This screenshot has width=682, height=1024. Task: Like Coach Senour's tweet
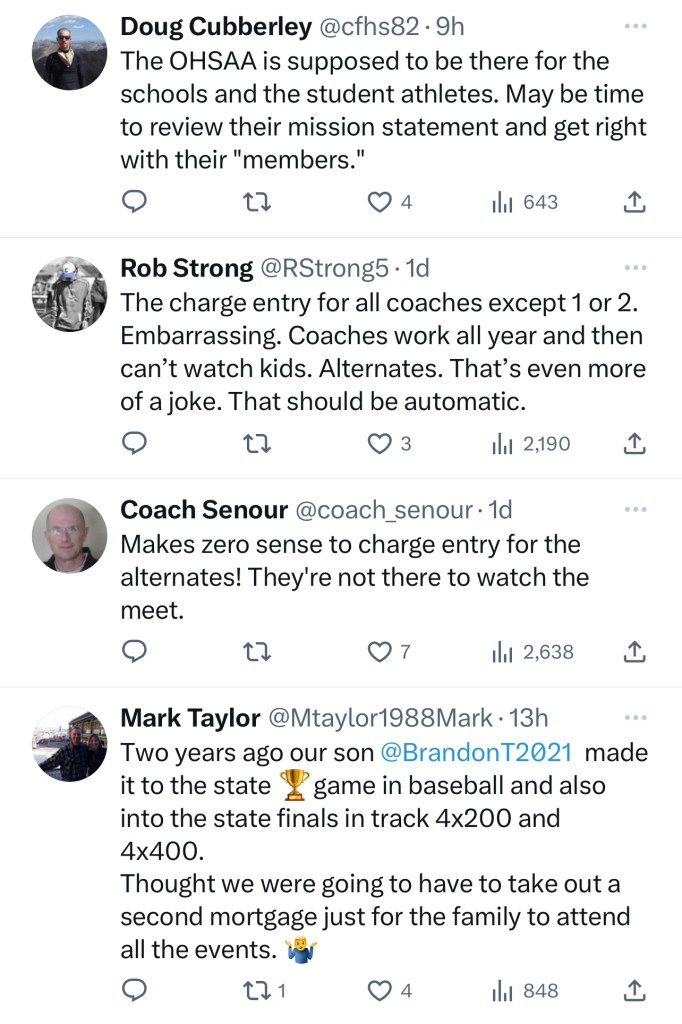pyautogui.click(x=380, y=652)
